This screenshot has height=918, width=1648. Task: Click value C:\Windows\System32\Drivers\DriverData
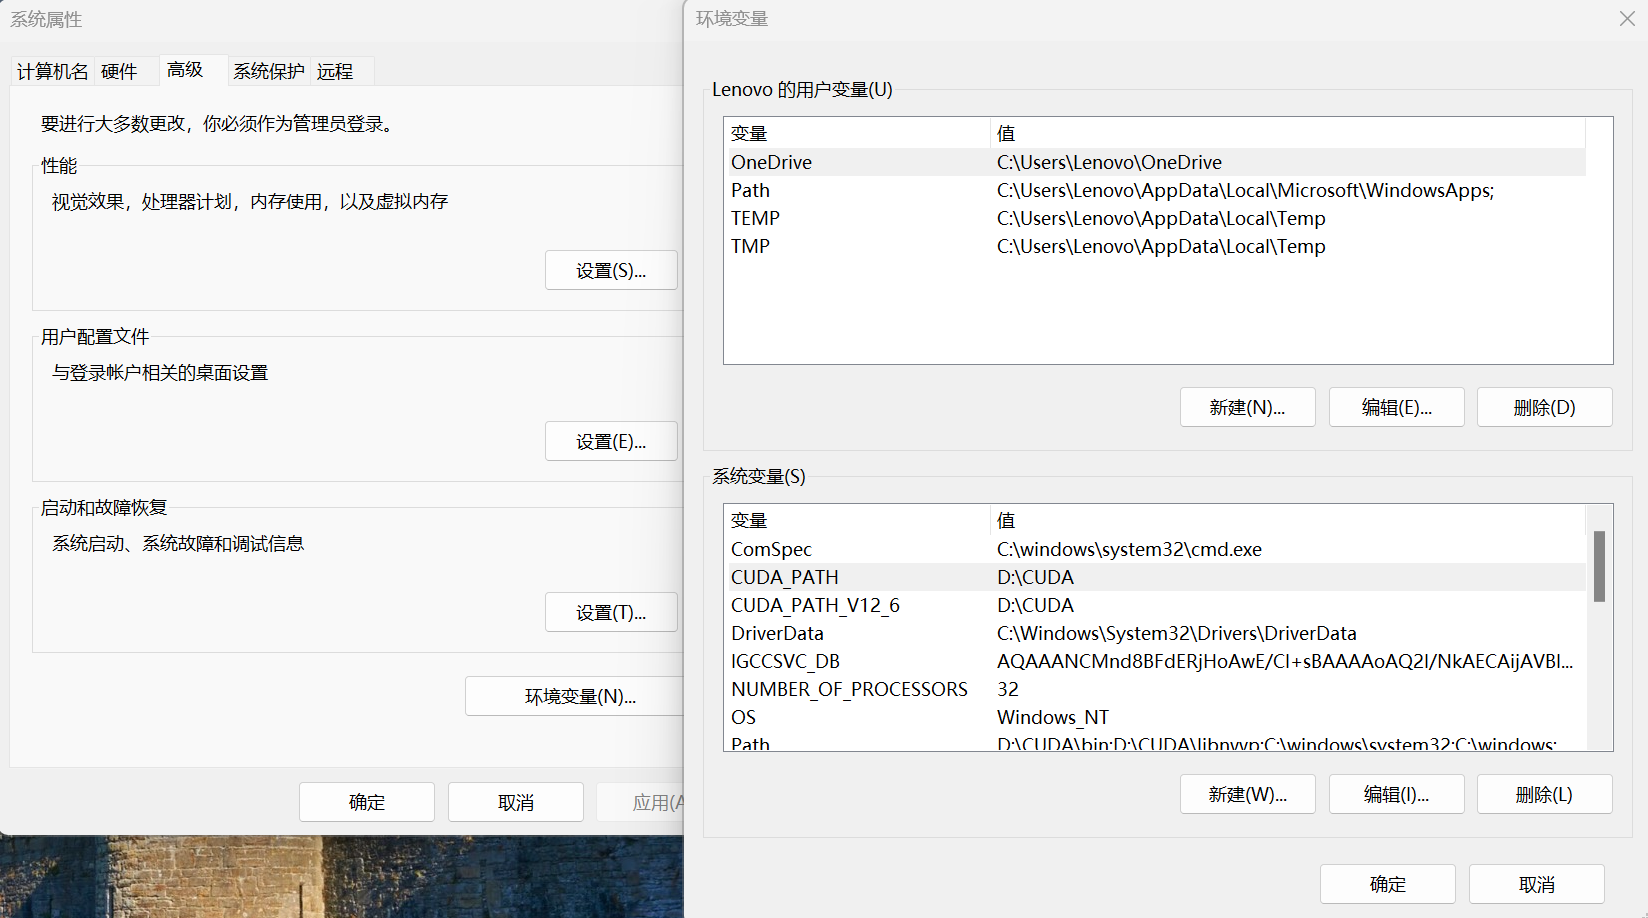(x=1177, y=633)
